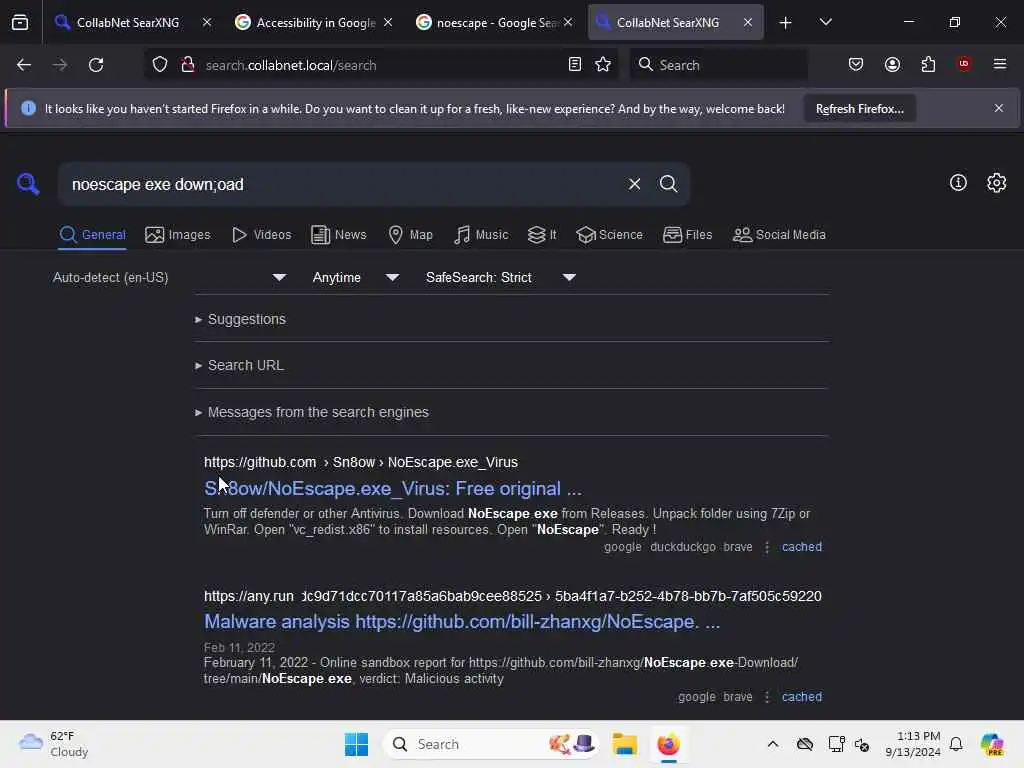
Task: Select the Science category tab
Action: click(609, 234)
